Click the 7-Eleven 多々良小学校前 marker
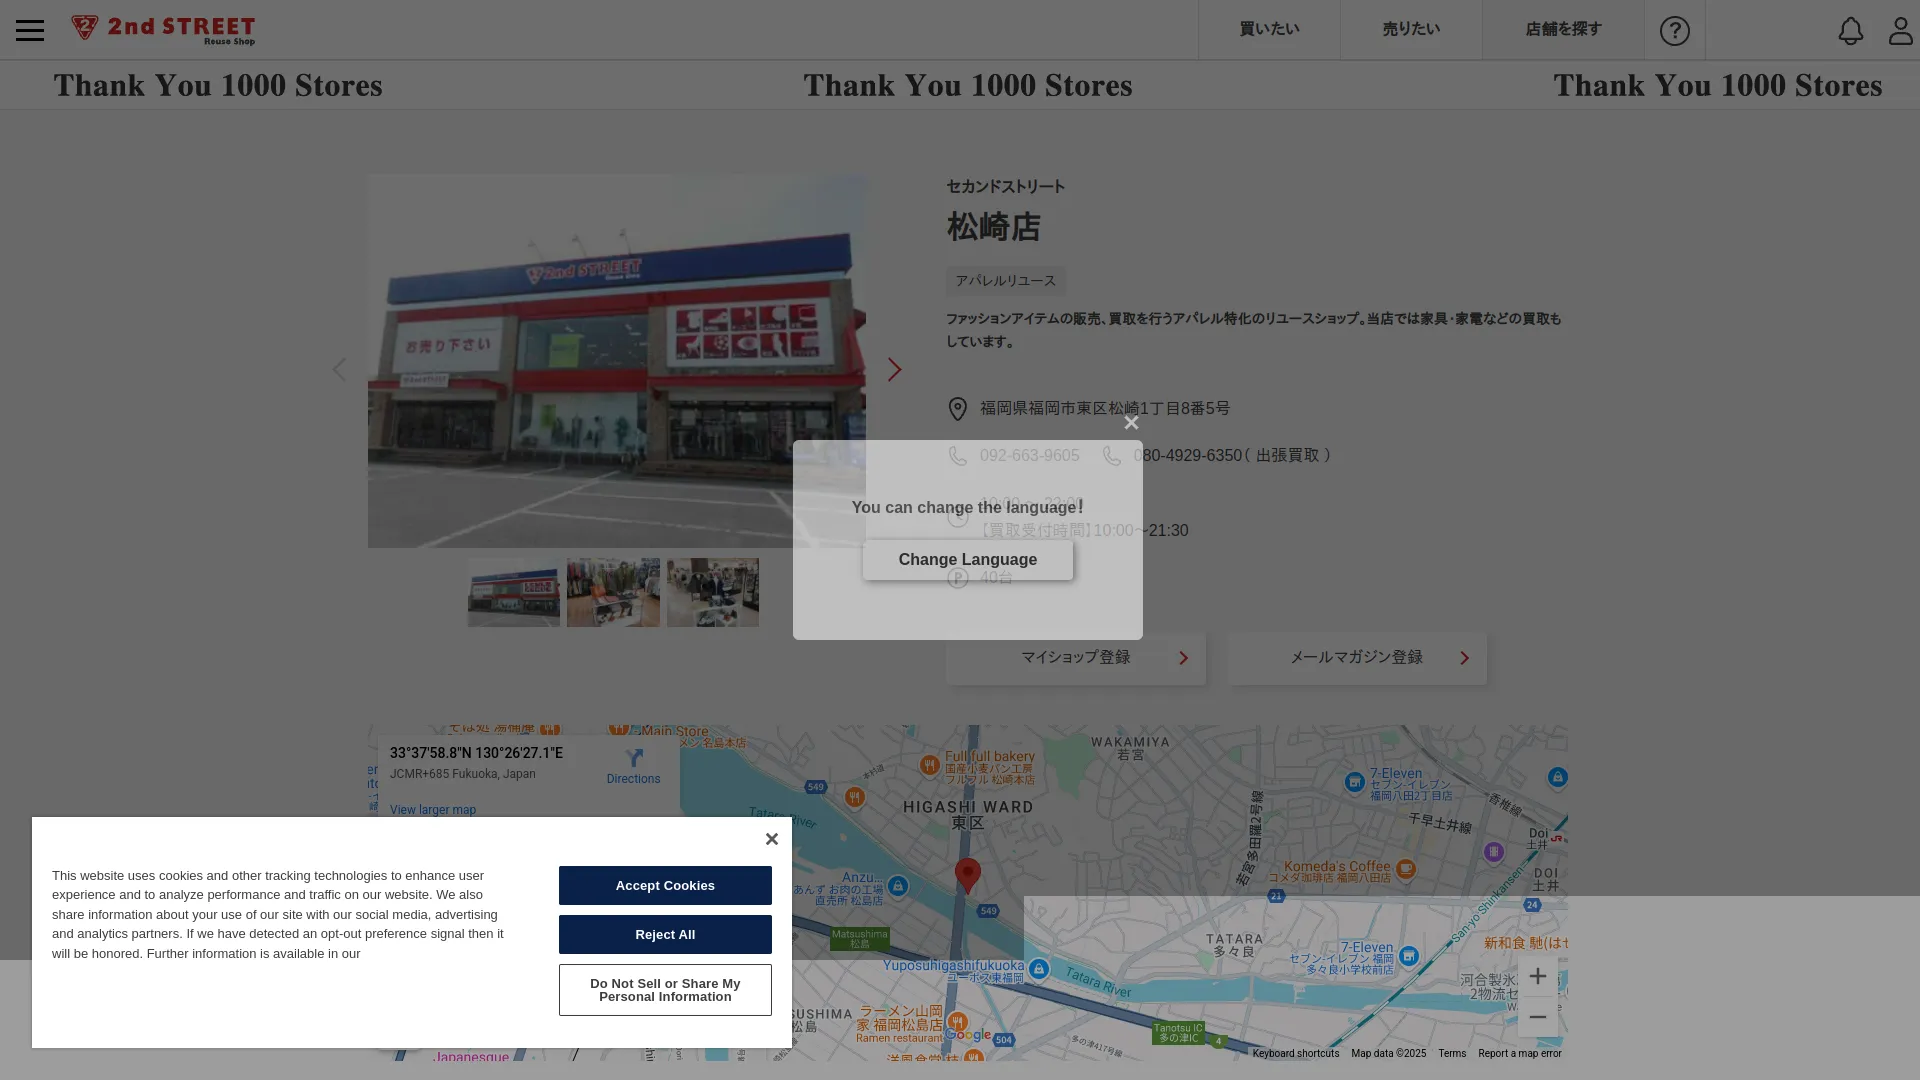1920x1080 pixels. coord(1409,956)
